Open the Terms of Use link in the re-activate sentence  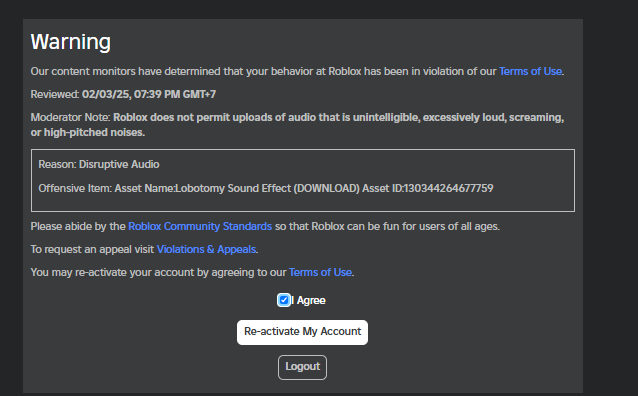coord(320,272)
